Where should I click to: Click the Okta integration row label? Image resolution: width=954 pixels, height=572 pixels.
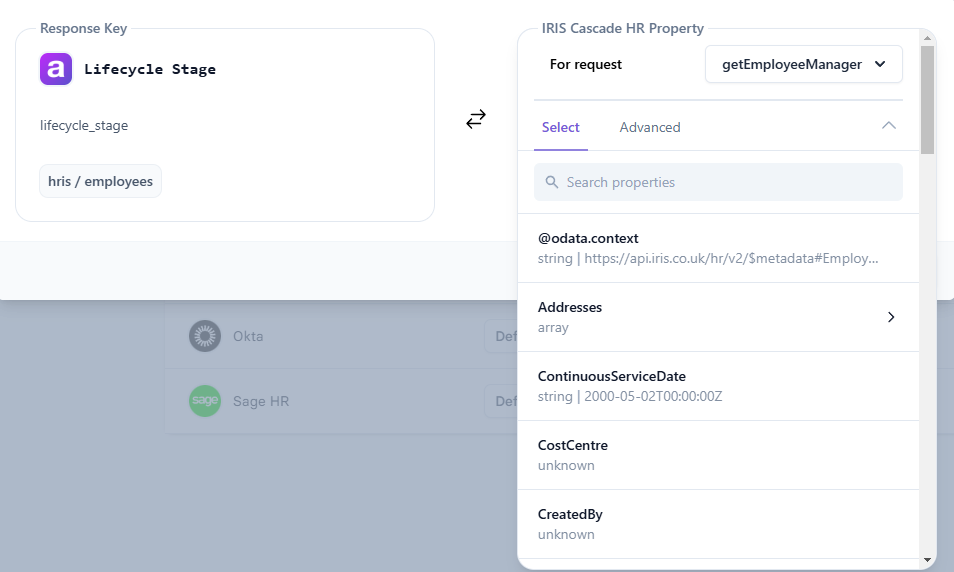[248, 336]
